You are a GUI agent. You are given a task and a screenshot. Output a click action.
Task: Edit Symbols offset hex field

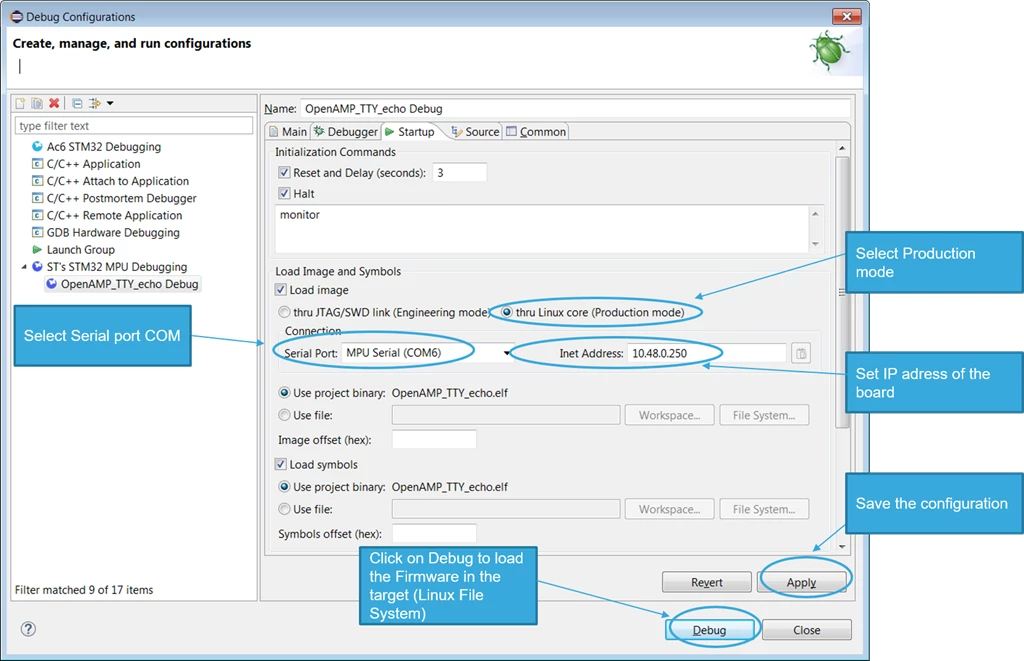click(x=434, y=534)
